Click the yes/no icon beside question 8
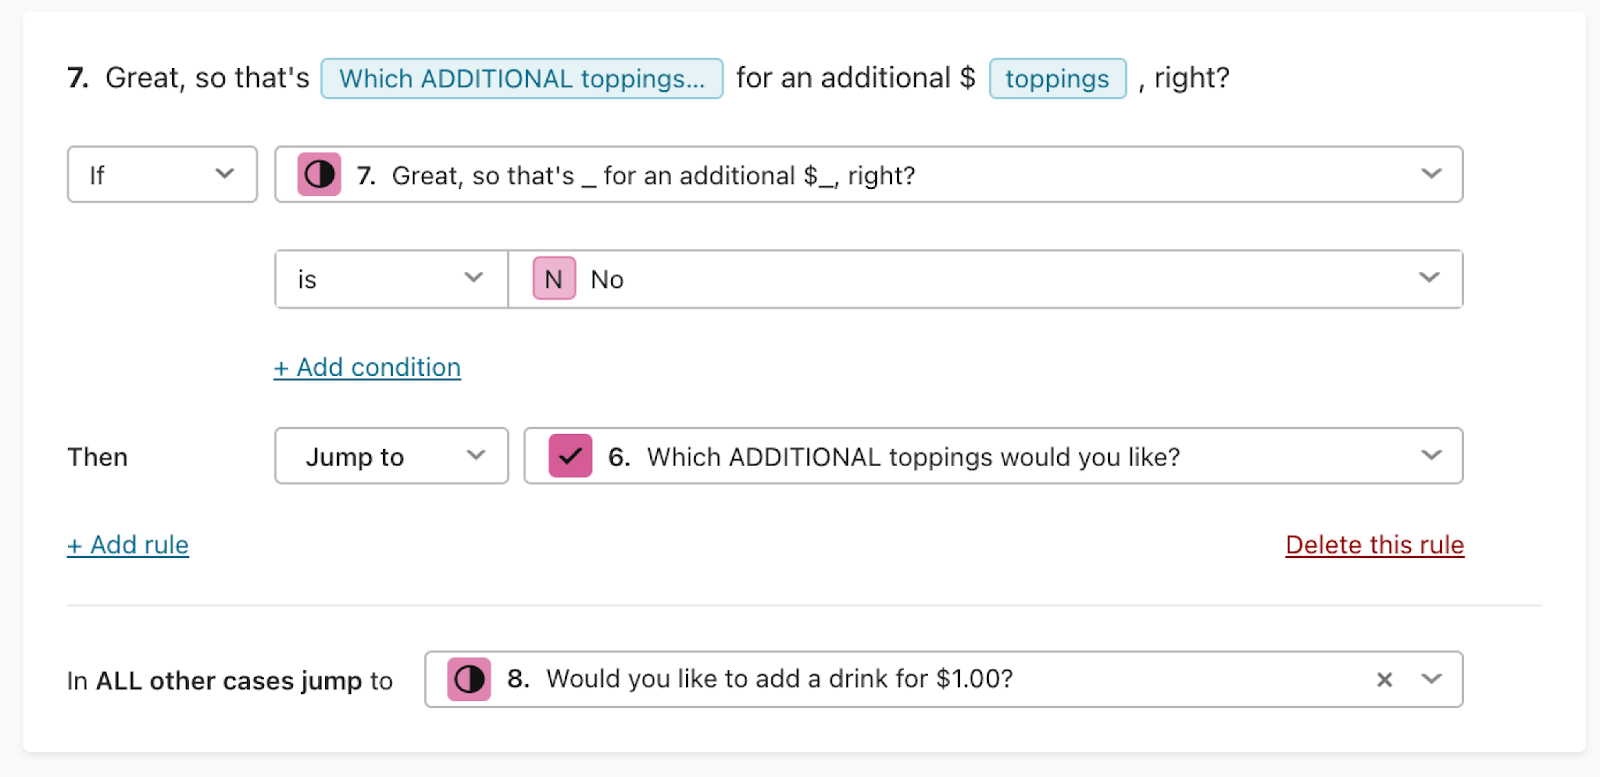1600x777 pixels. [469, 680]
